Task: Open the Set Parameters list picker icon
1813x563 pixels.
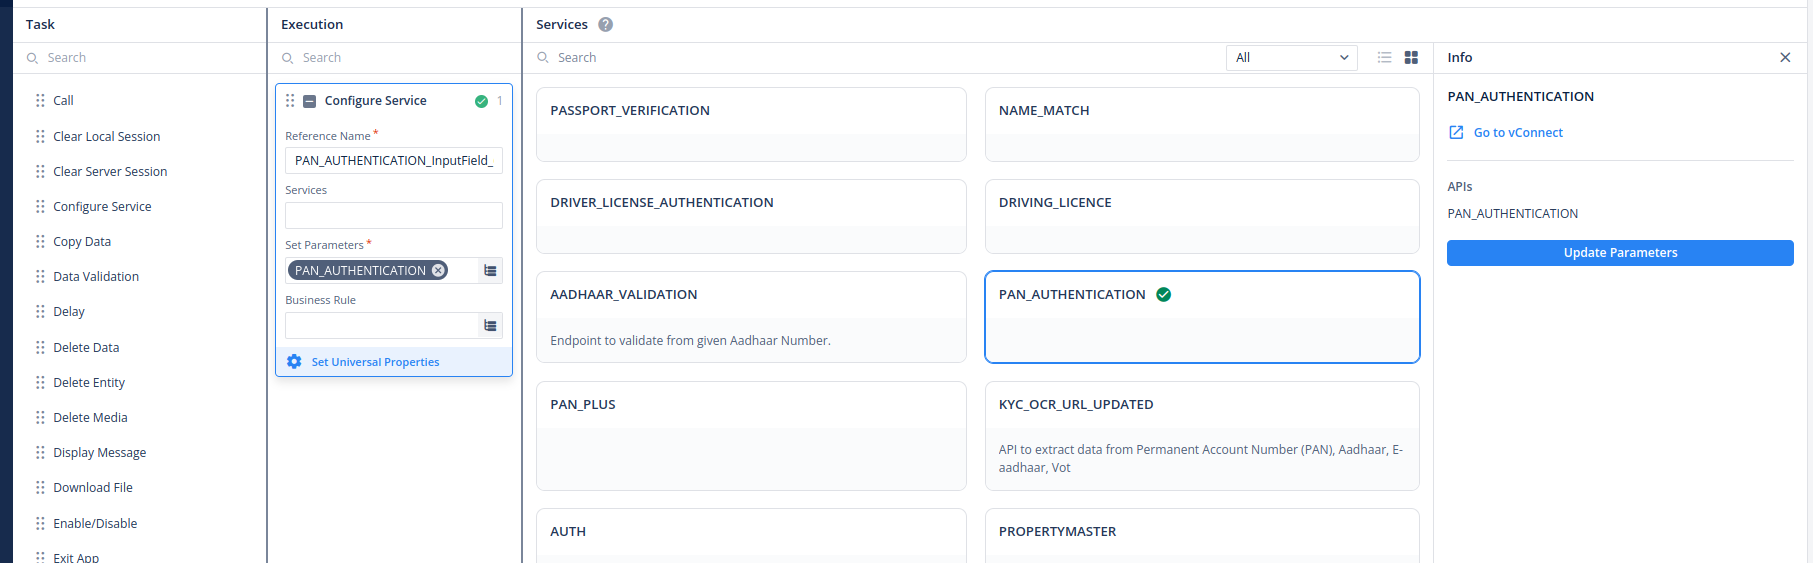Action: (x=490, y=271)
